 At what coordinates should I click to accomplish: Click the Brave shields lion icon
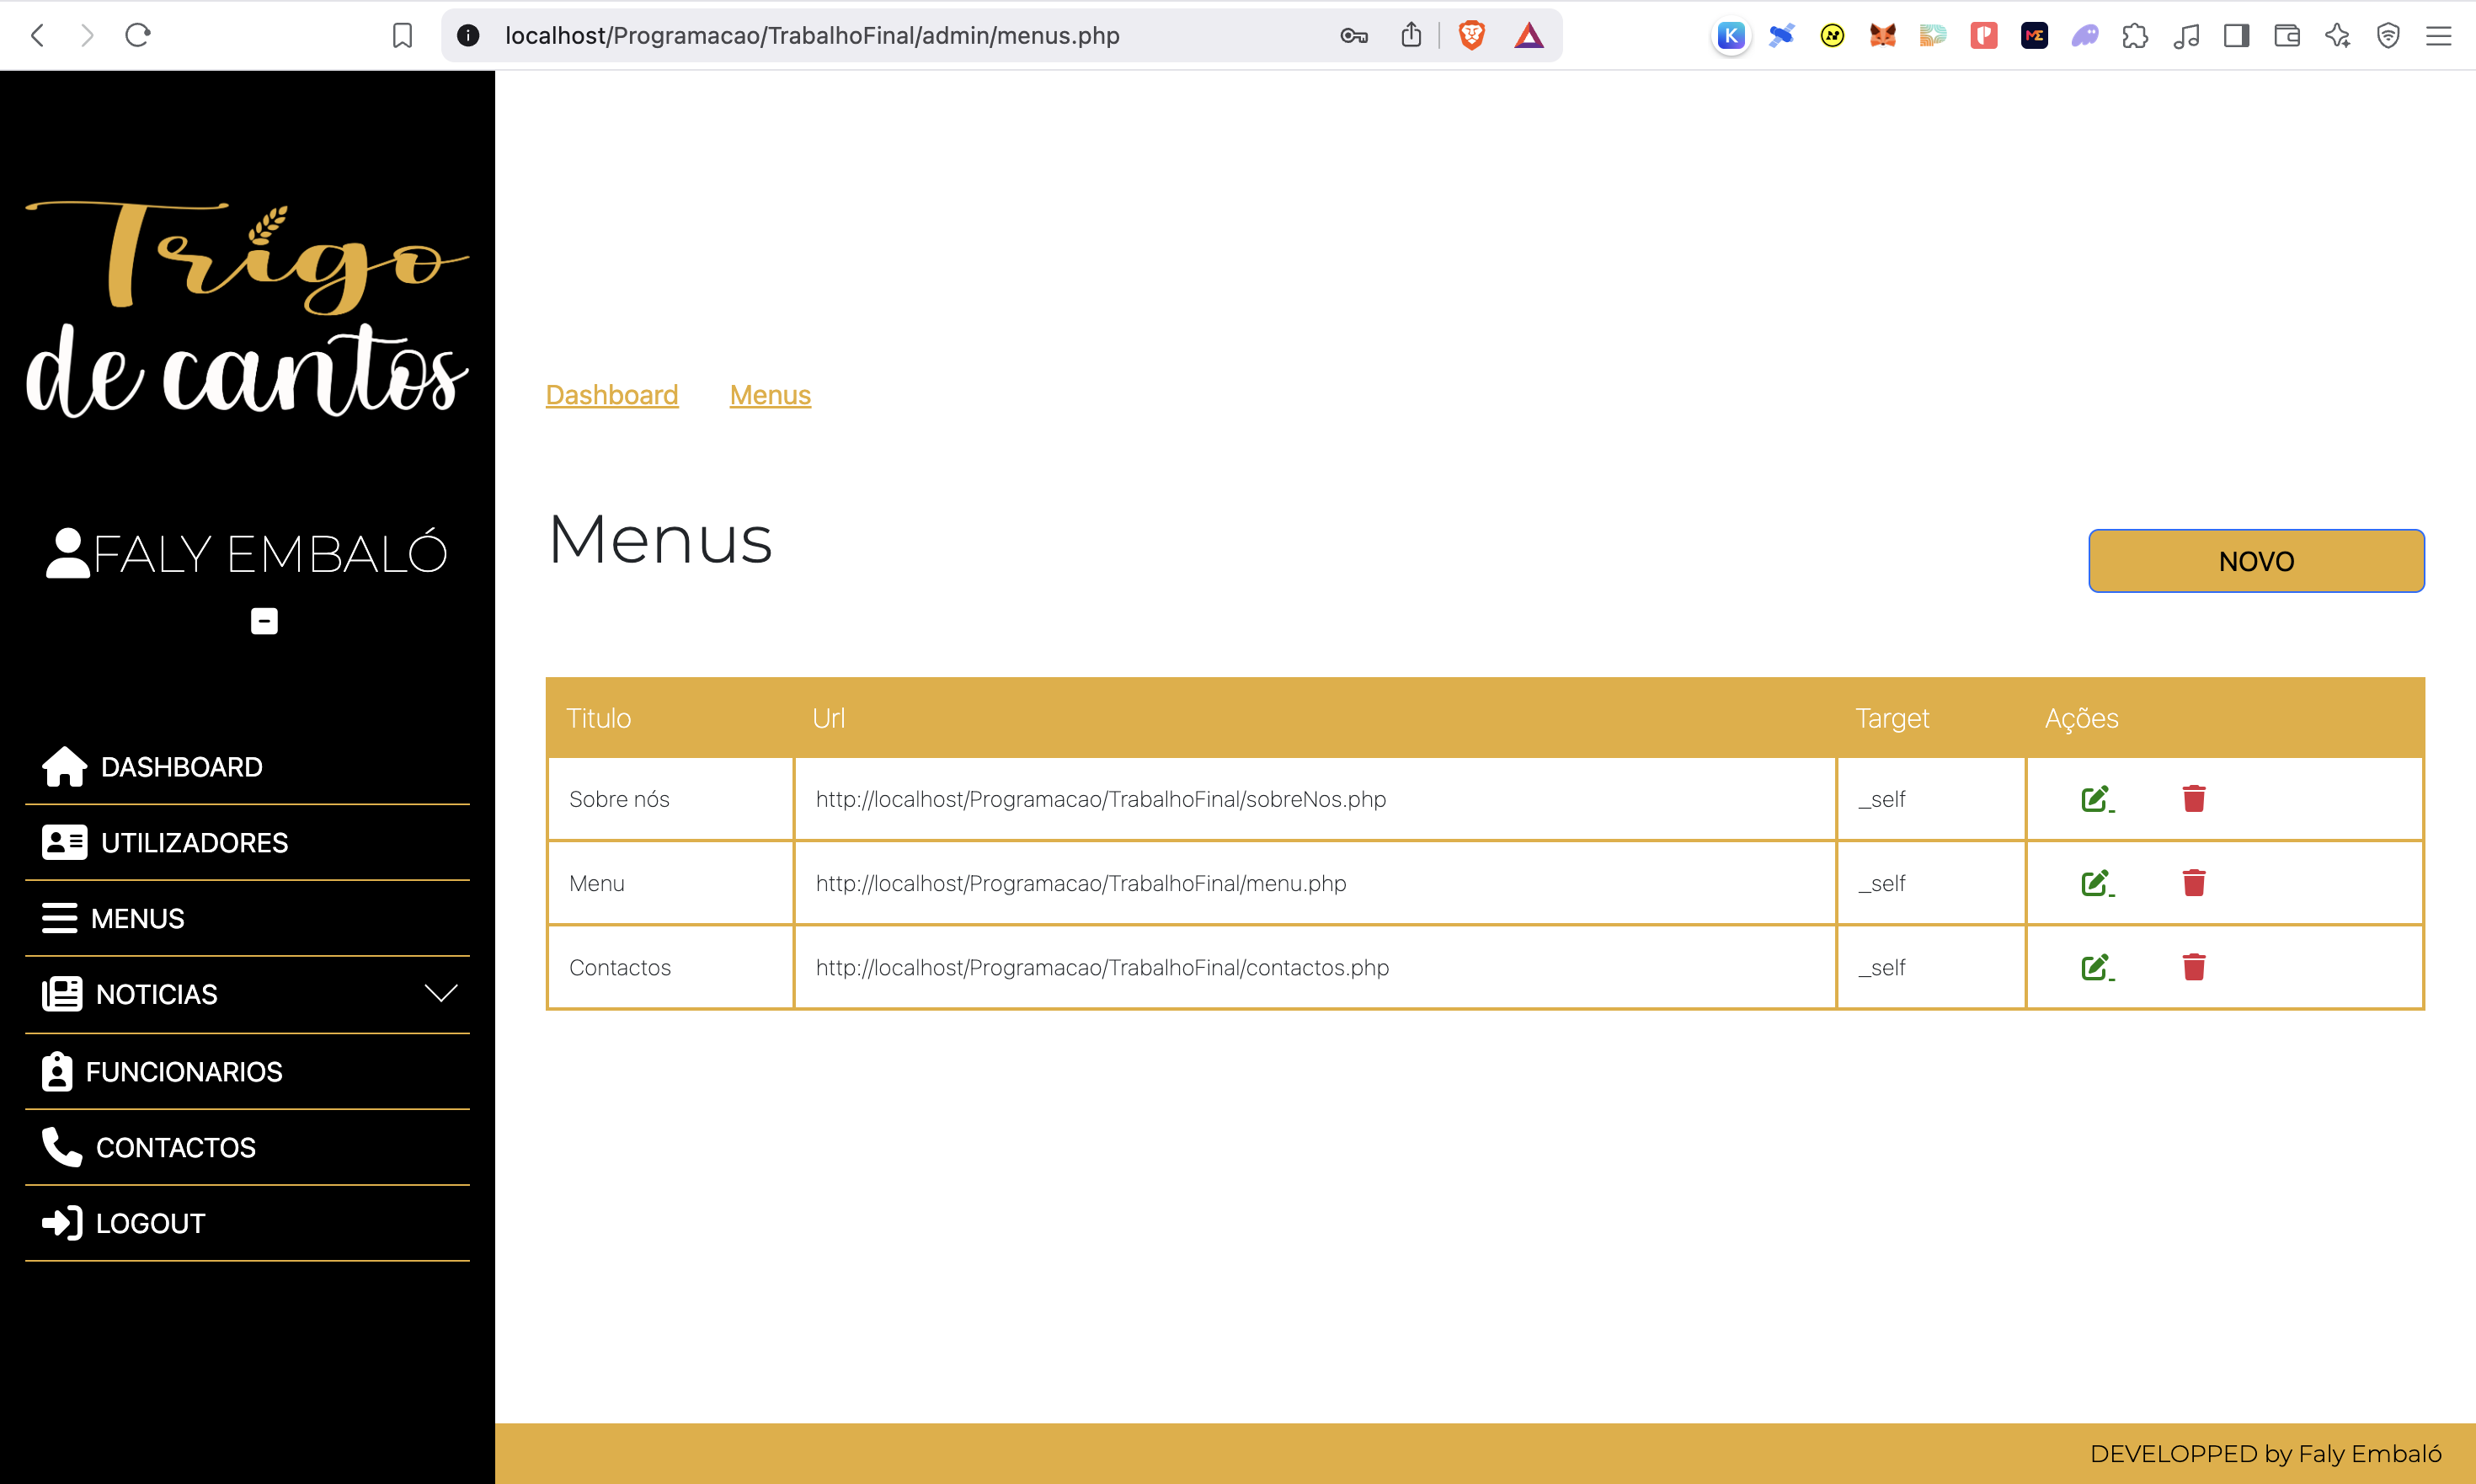pyautogui.click(x=1471, y=36)
